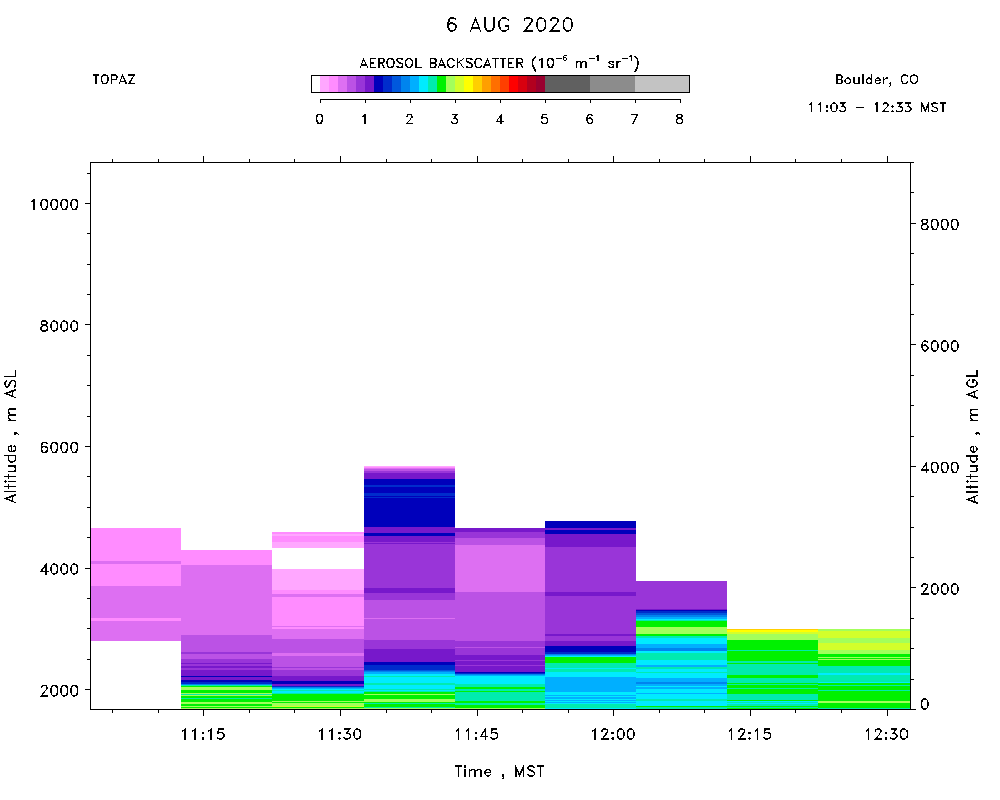This screenshot has width=1000, height=800.
Task: Click the '11:03 – 12:33 MST' time range
Action: pos(876,107)
